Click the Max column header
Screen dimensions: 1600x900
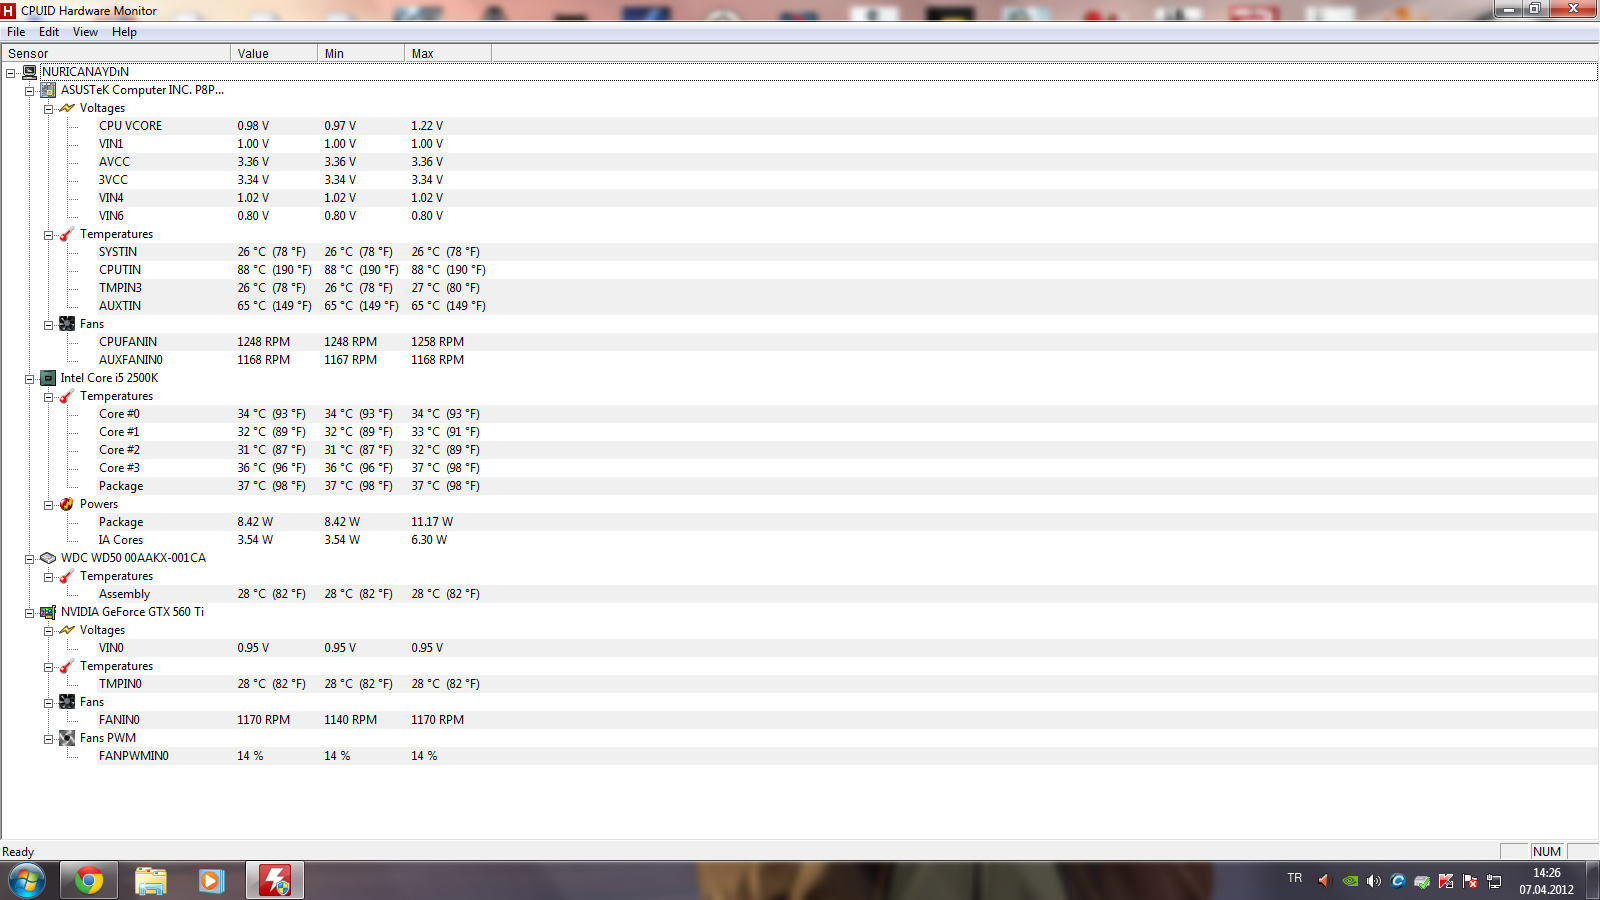[x=448, y=54]
